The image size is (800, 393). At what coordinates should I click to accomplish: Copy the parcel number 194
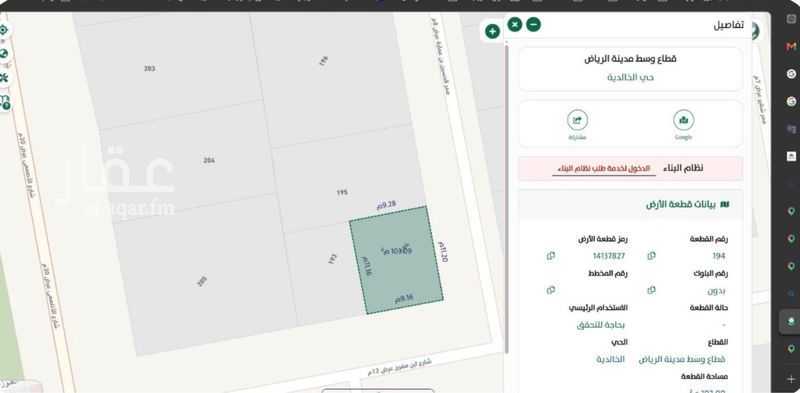pos(652,256)
